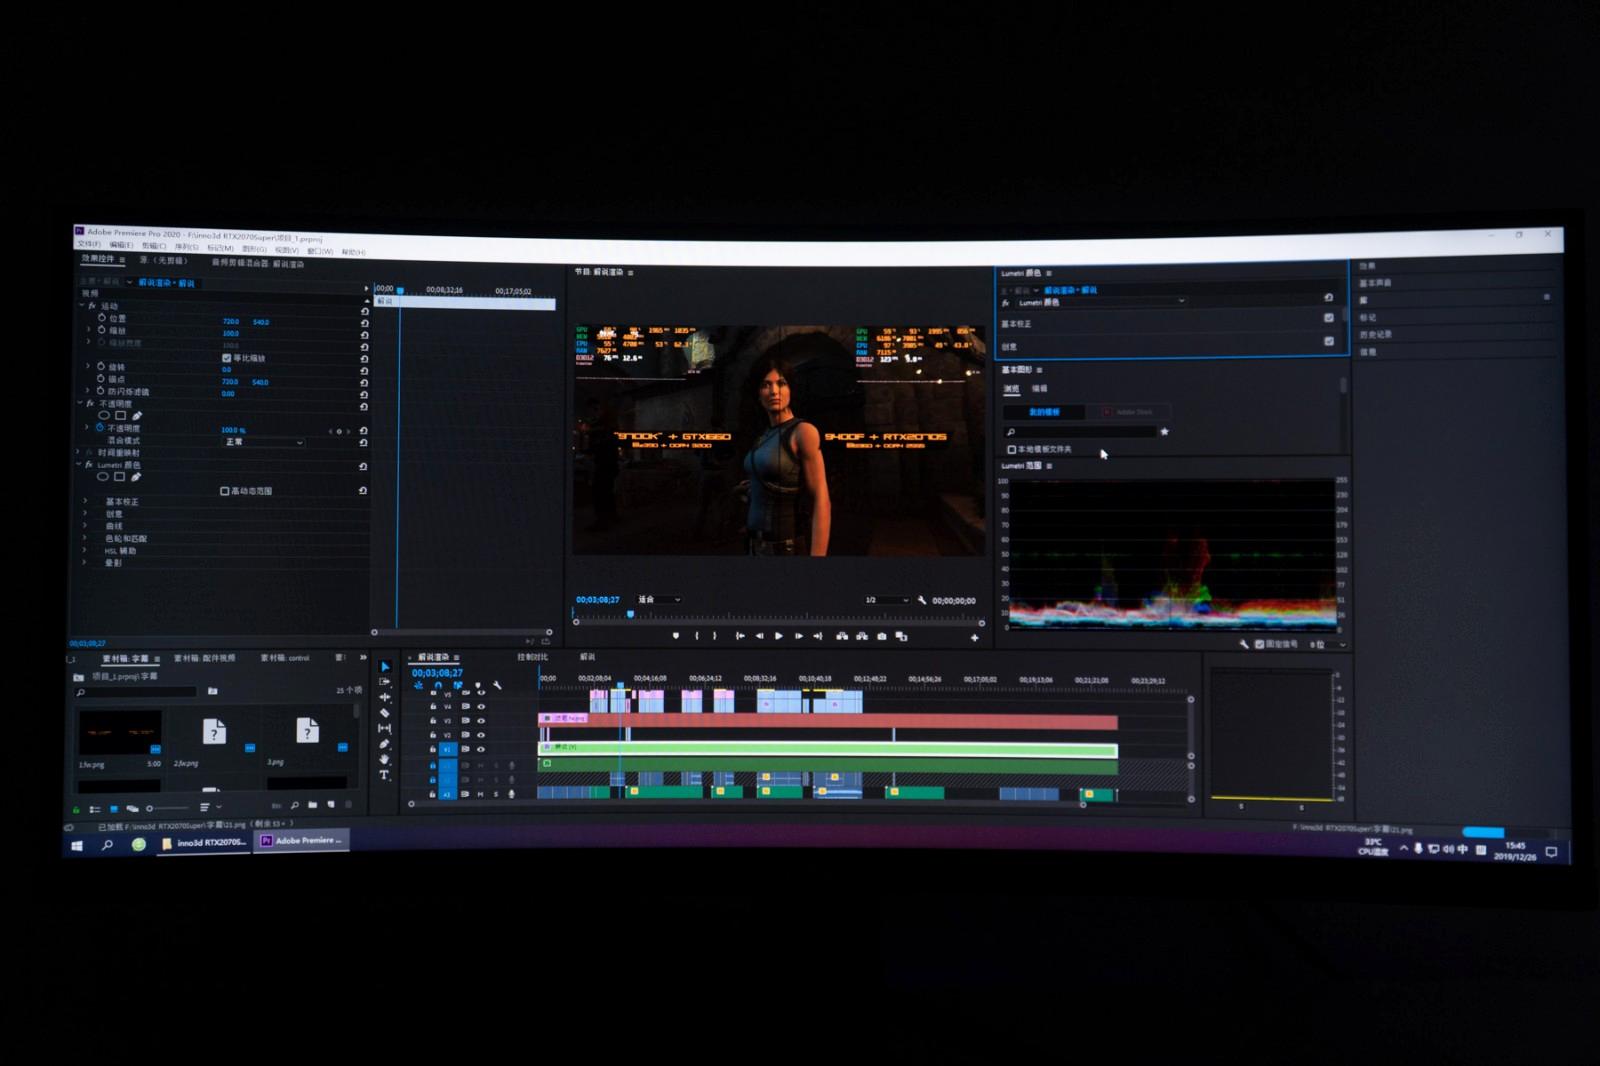Click the 1.fw.png thumbnail in project bin
Screen dimensions: 1600x1066
(x=120, y=733)
